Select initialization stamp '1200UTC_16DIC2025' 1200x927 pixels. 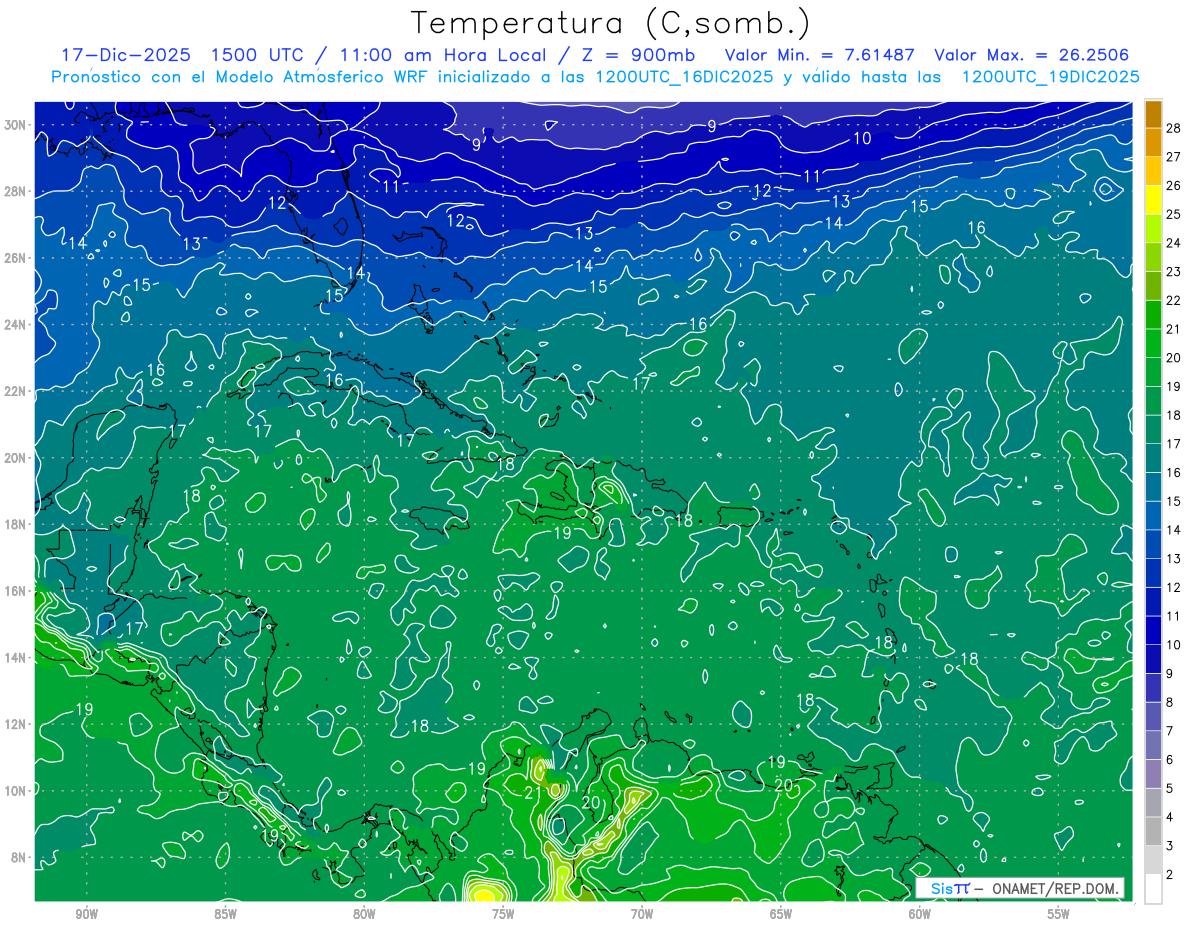pos(684,77)
